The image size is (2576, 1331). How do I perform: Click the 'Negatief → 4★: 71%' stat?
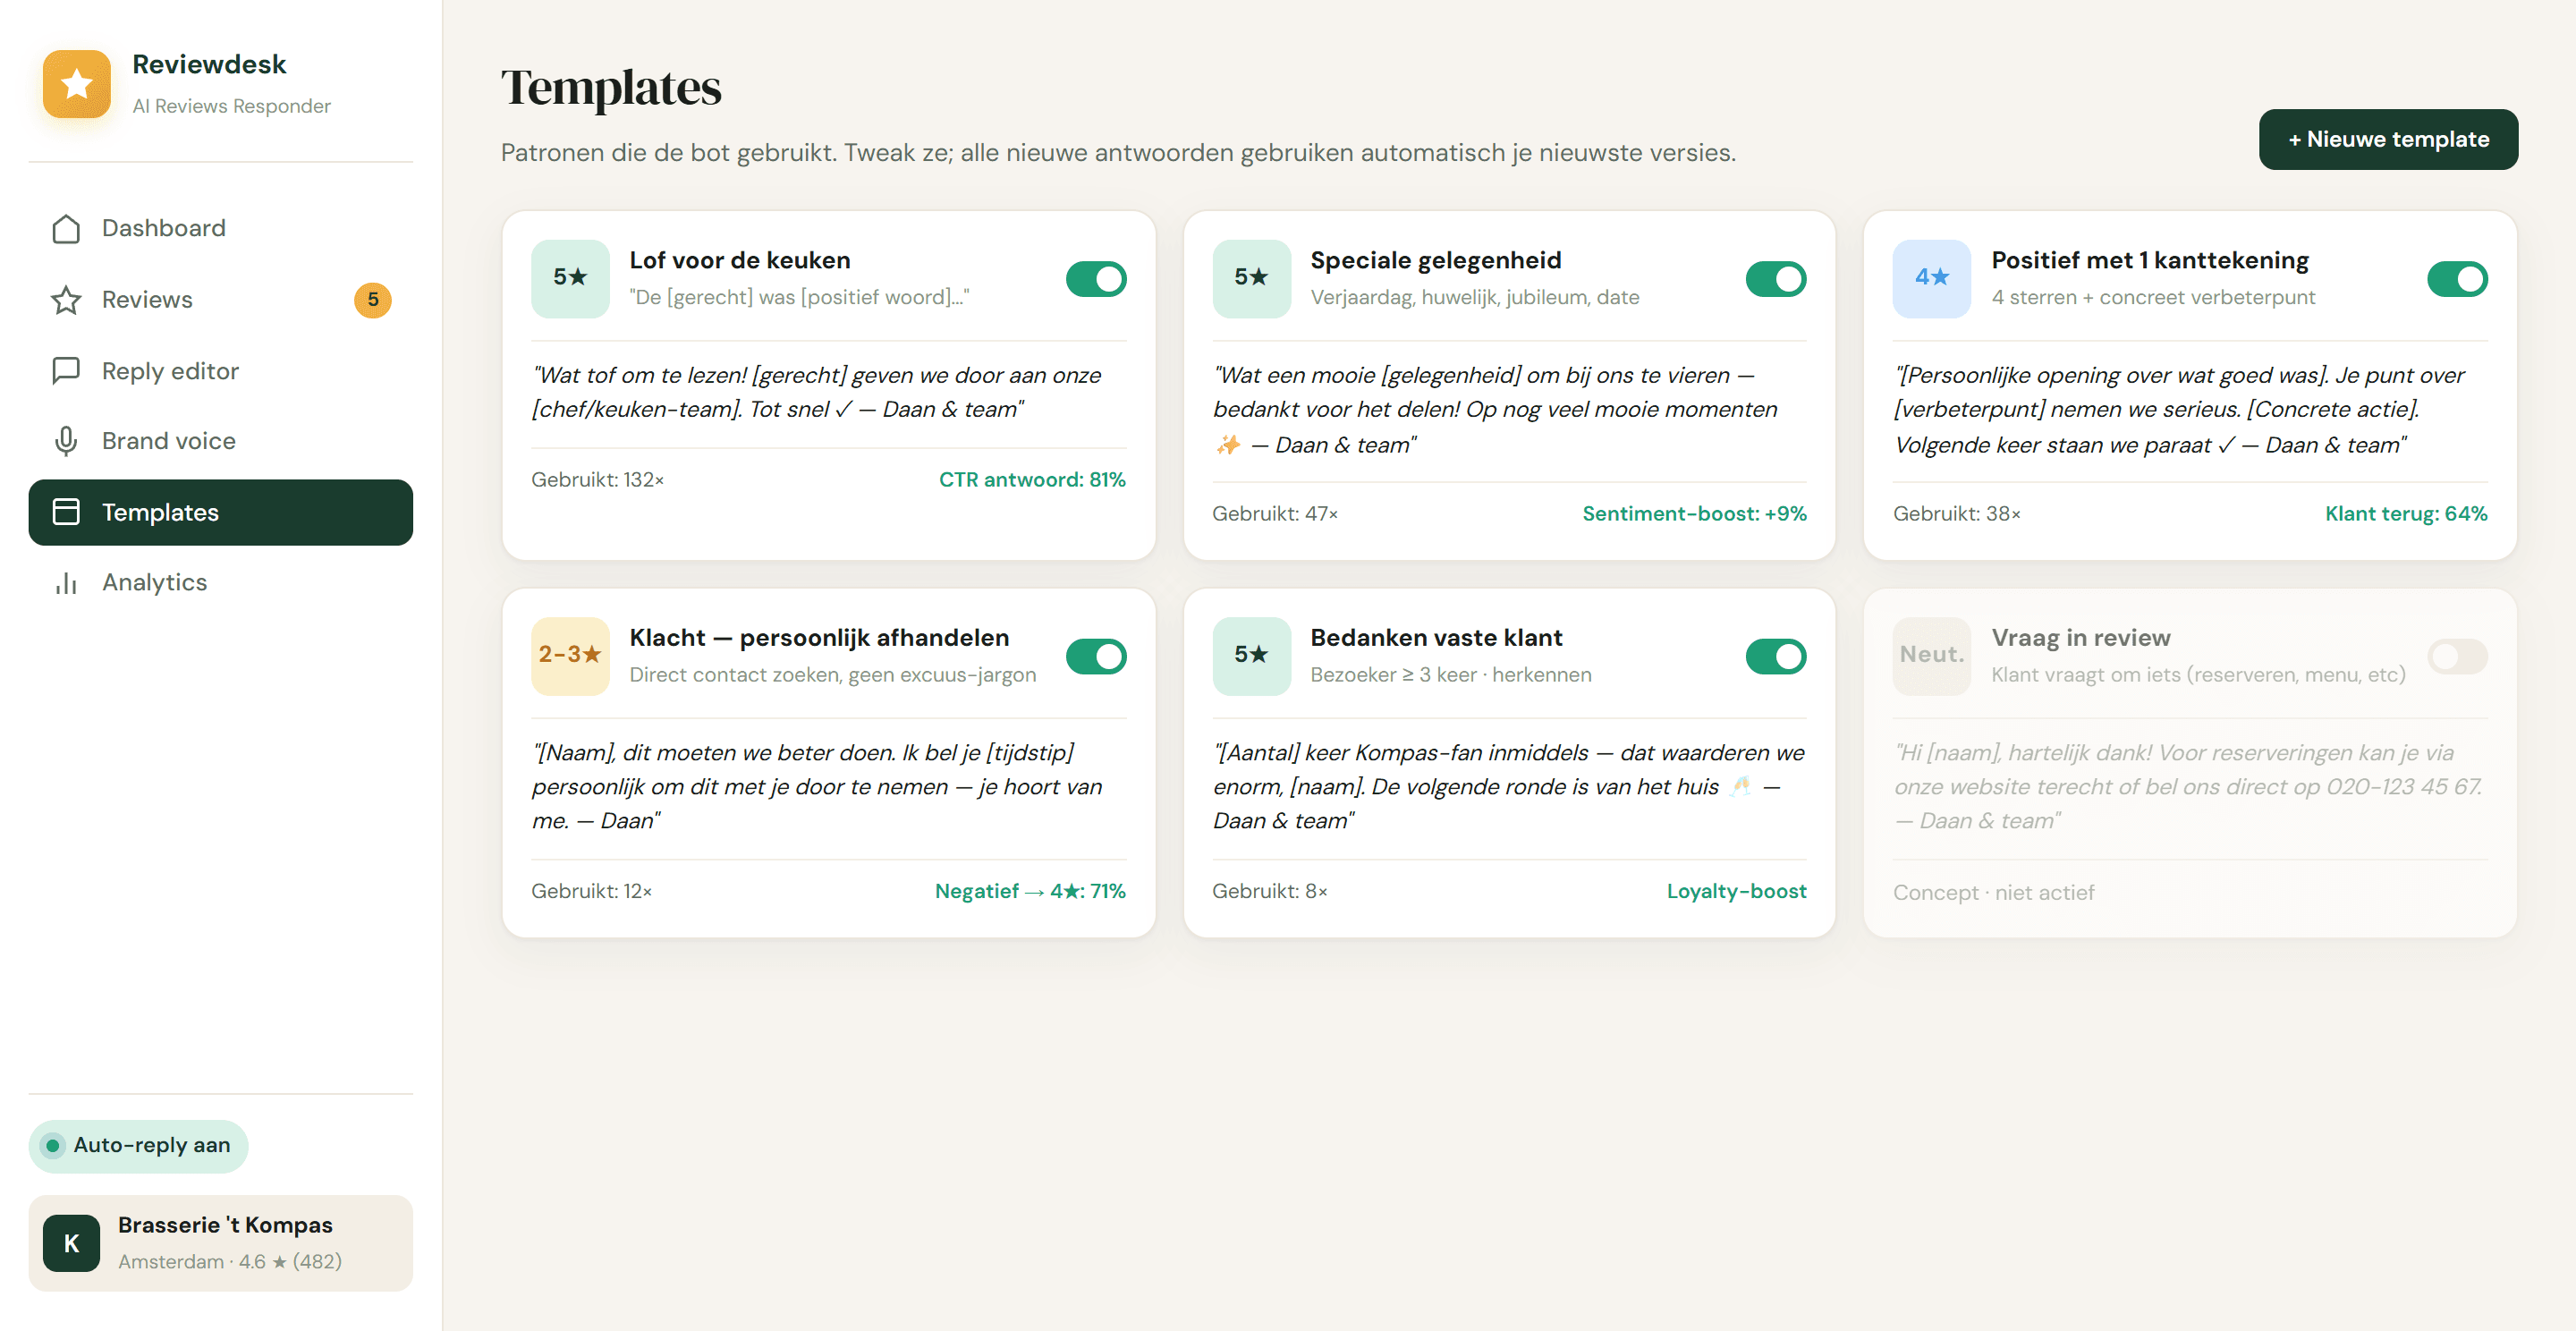[x=1030, y=891]
